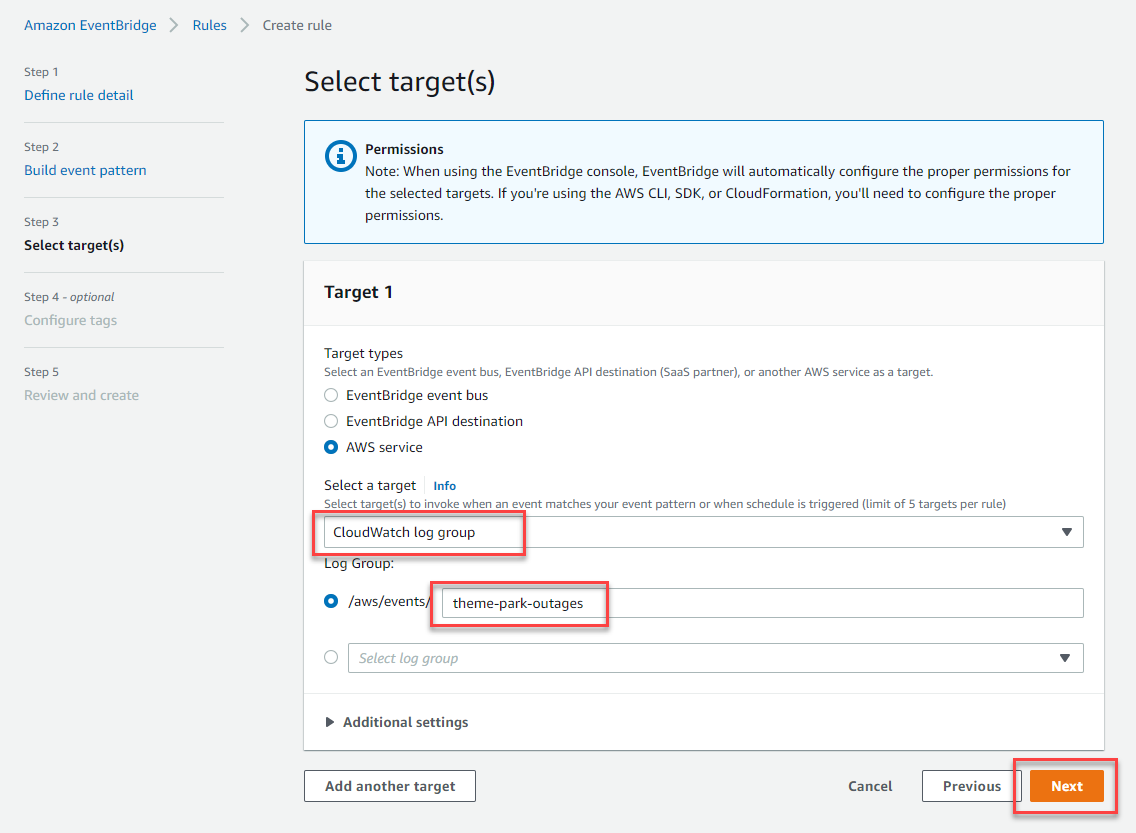Open the Select log group dropdown
The image size is (1136, 833).
point(716,658)
